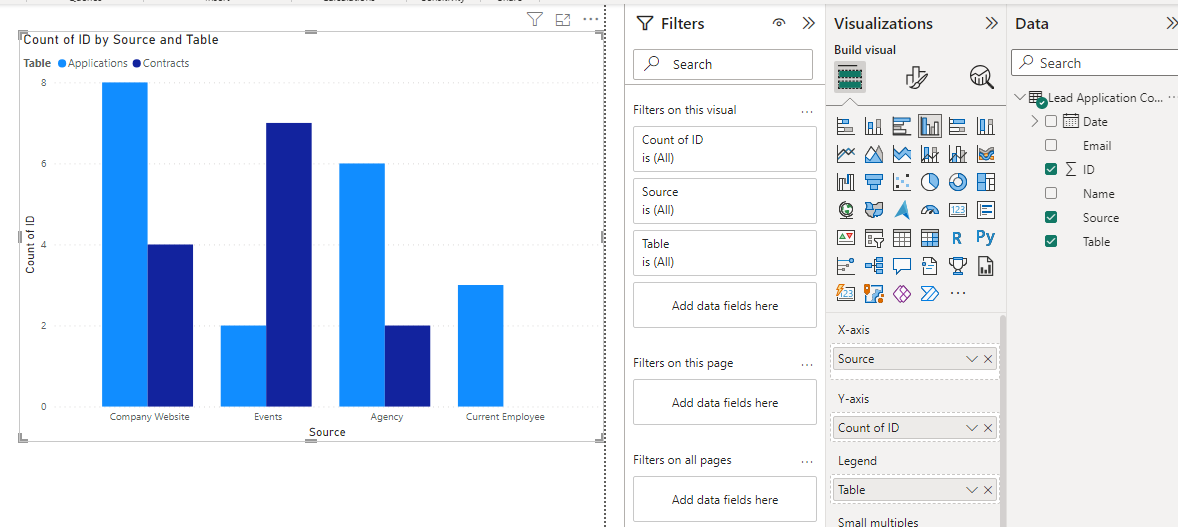Collapse the Lead Application table node
The image size is (1178, 527).
click(x=1019, y=98)
